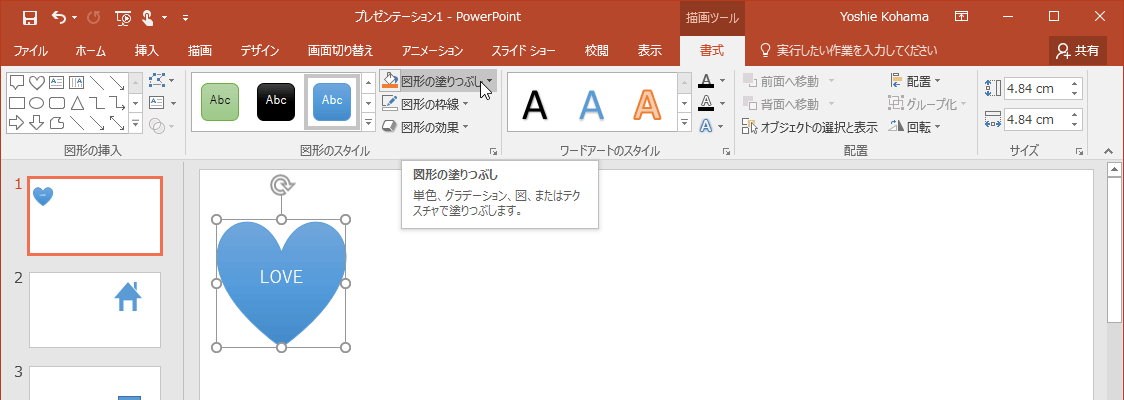This screenshot has width=1124, height=400.
Task: Switch to the ホーム tab
Action: [90, 51]
